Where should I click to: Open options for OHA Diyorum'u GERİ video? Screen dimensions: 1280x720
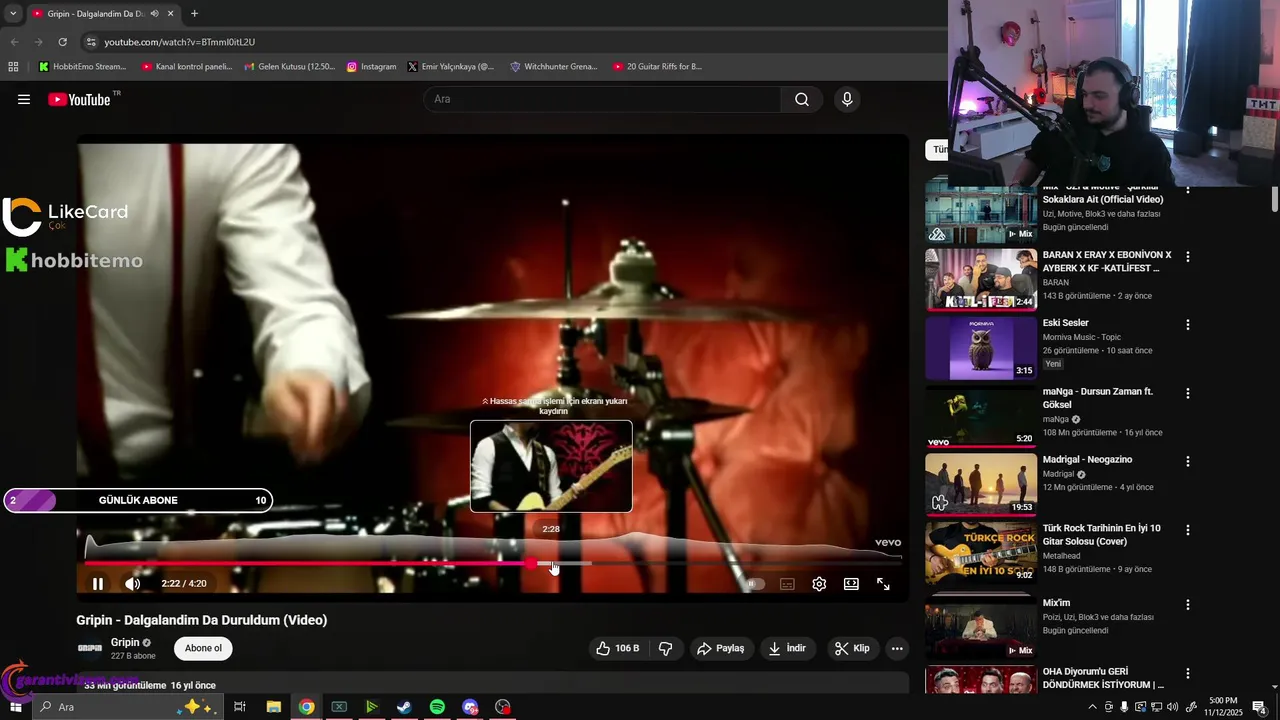click(1188, 673)
